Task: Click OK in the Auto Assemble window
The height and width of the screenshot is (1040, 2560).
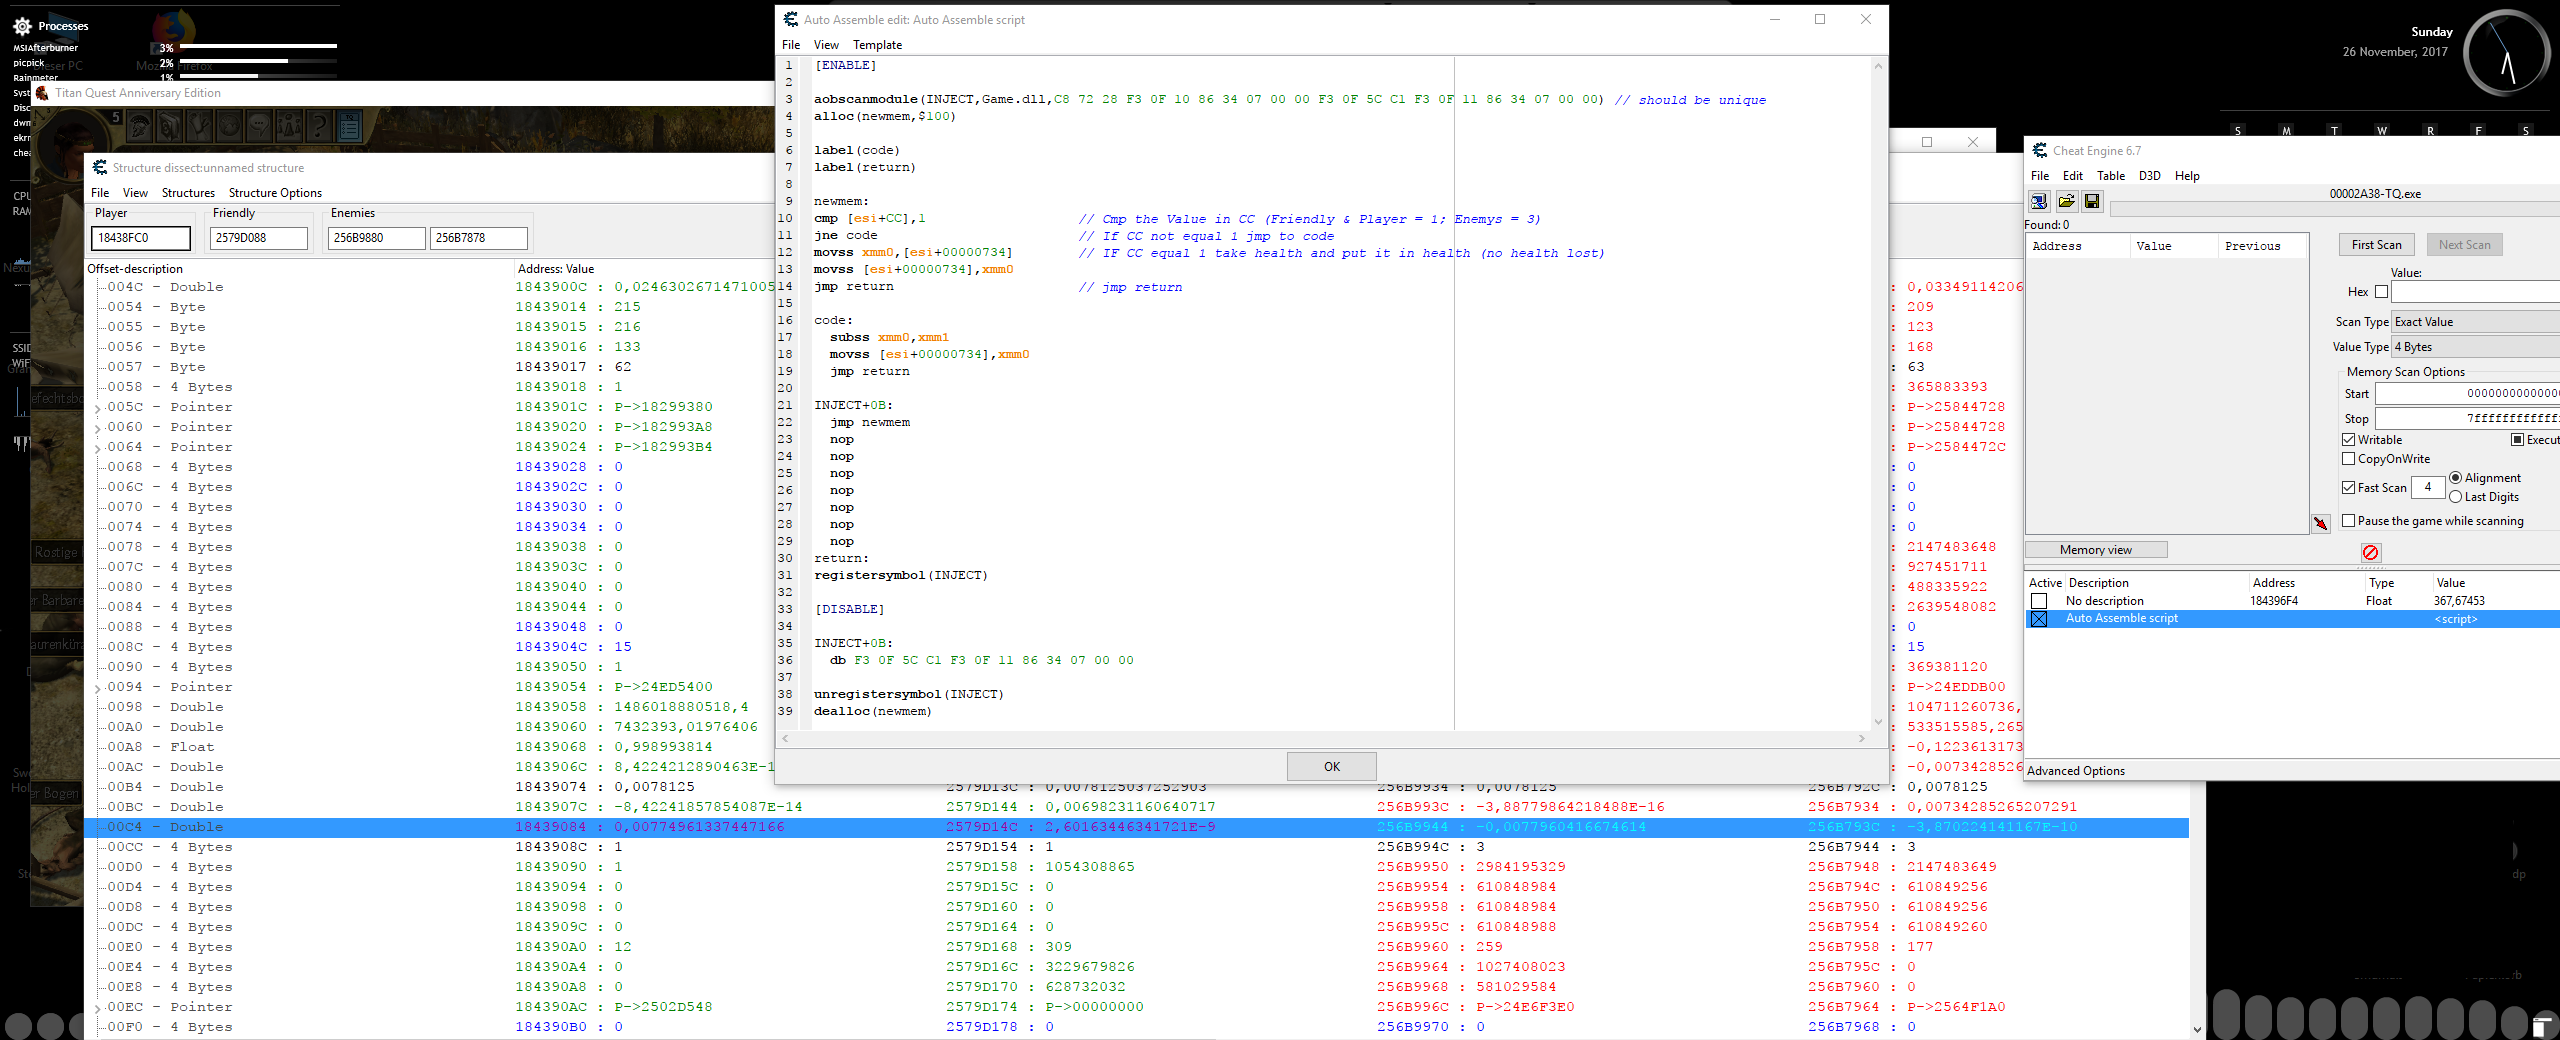Action: tap(1331, 767)
